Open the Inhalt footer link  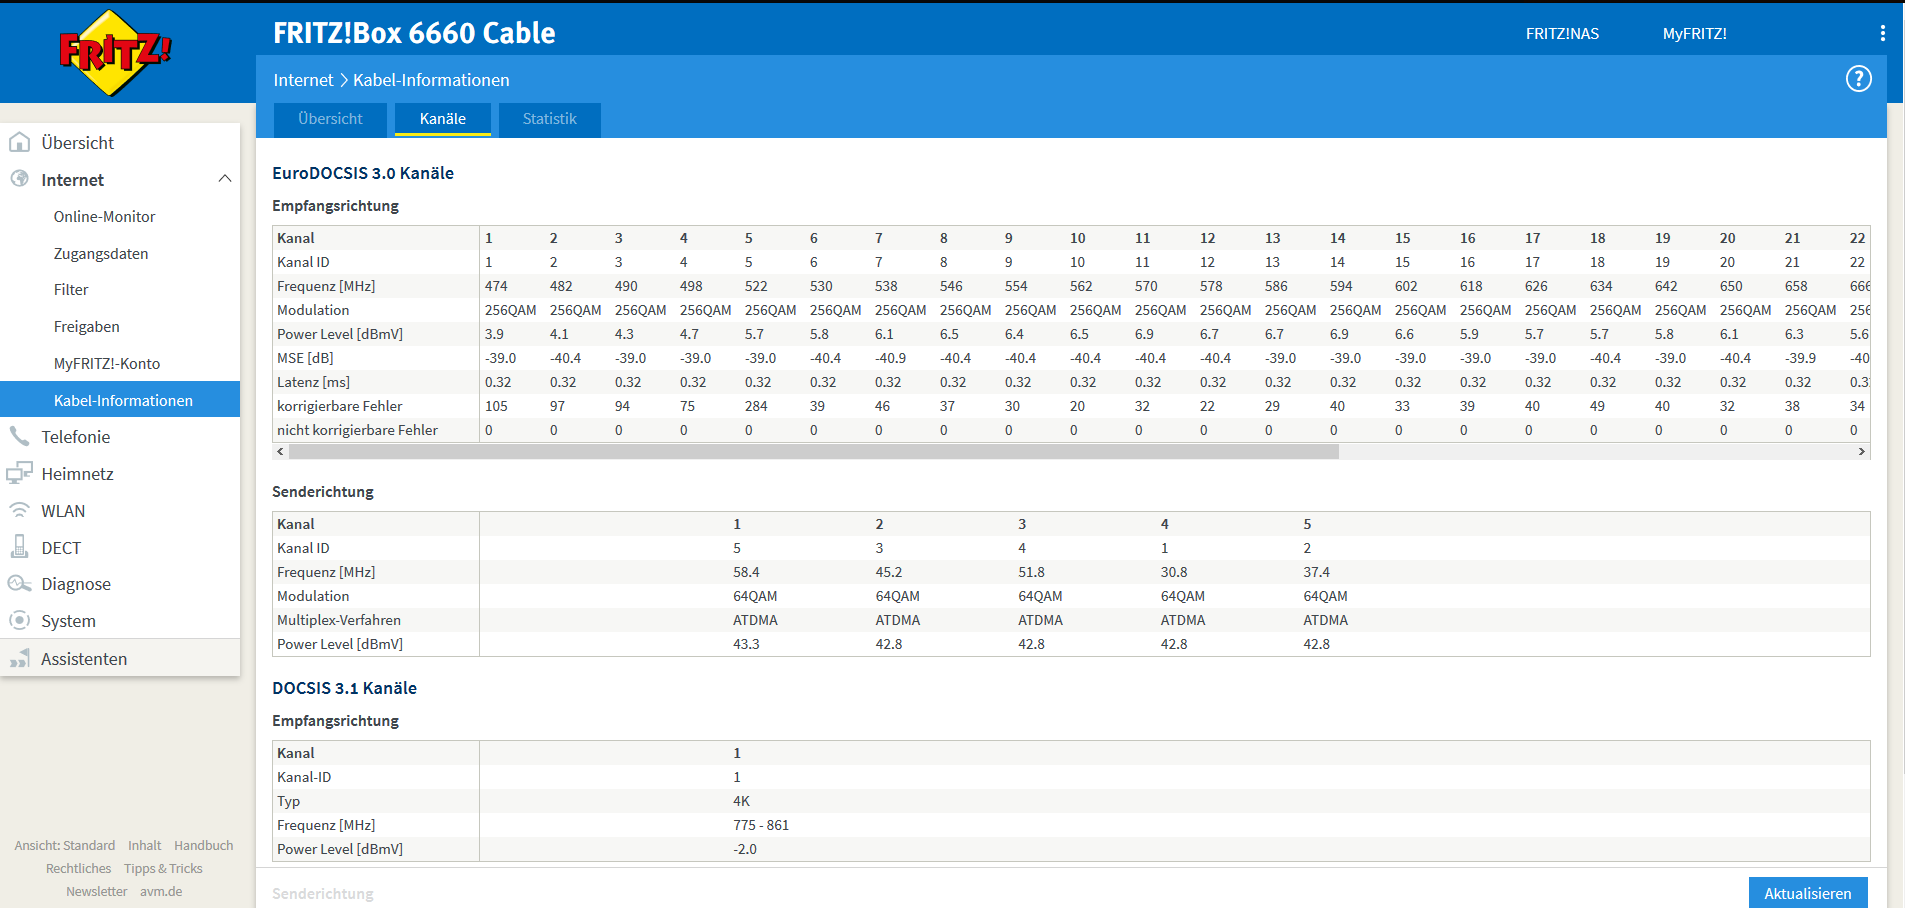[144, 845]
